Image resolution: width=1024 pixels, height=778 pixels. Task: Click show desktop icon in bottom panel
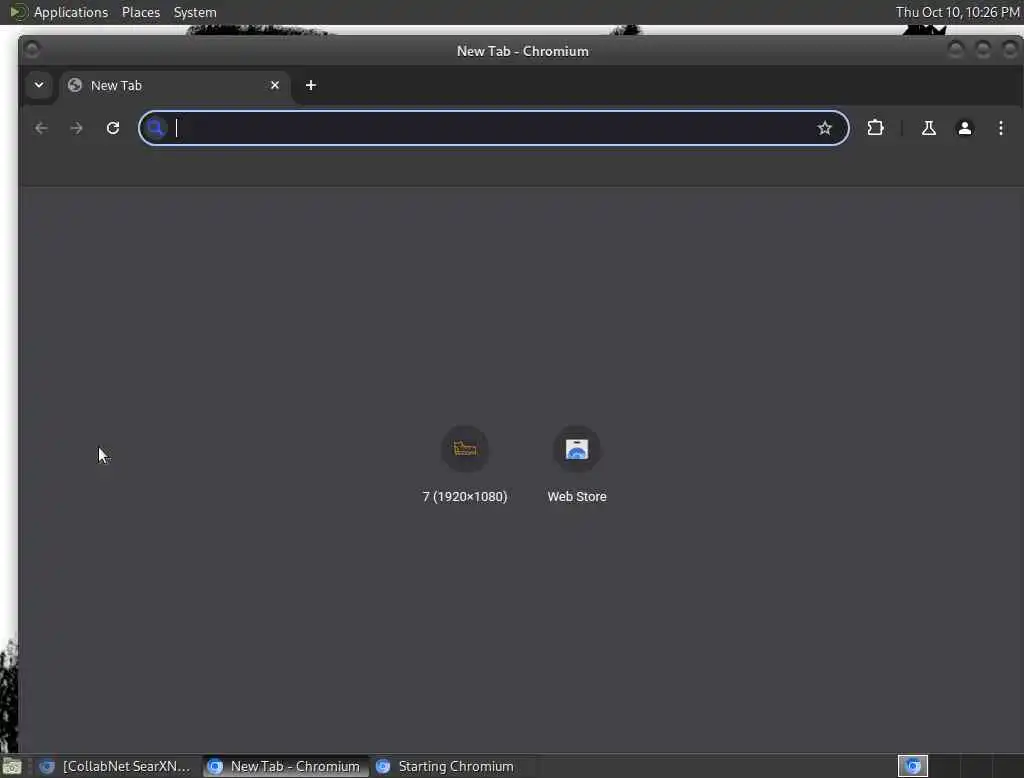point(12,766)
